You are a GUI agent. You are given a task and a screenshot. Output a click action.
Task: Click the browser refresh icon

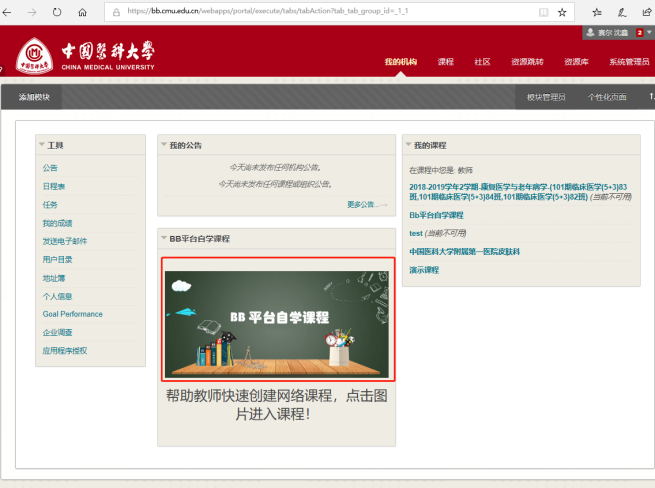pyautogui.click(x=57, y=12)
